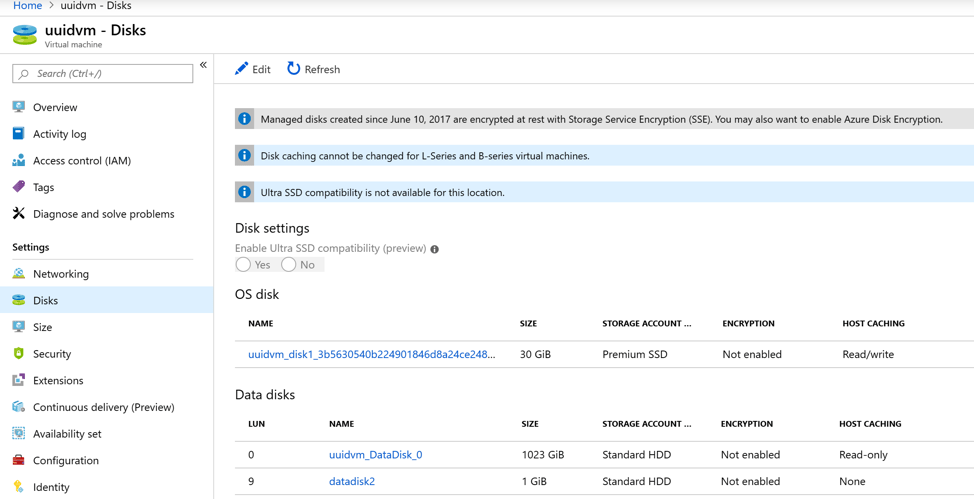Open the datadisk2 link
Screen dimensions: 974x499
coord(352,482)
